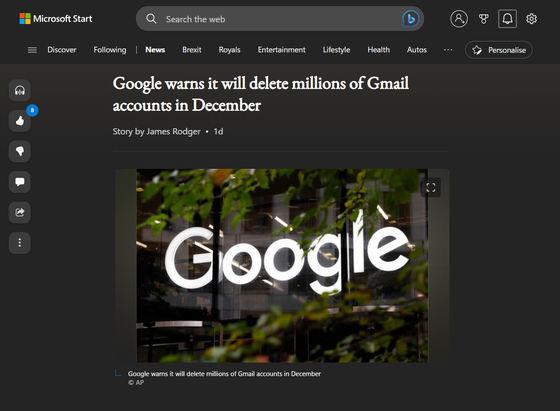Dislike the article with thumbs down

pyautogui.click(x=20, y=151)
